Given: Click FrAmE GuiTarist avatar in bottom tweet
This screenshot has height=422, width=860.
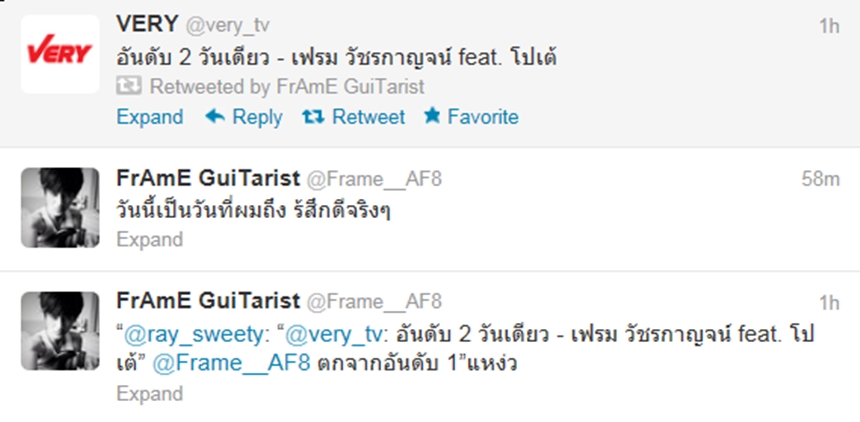Looking at the screenshot, I should pyautogui.click(x=60, y=330).
